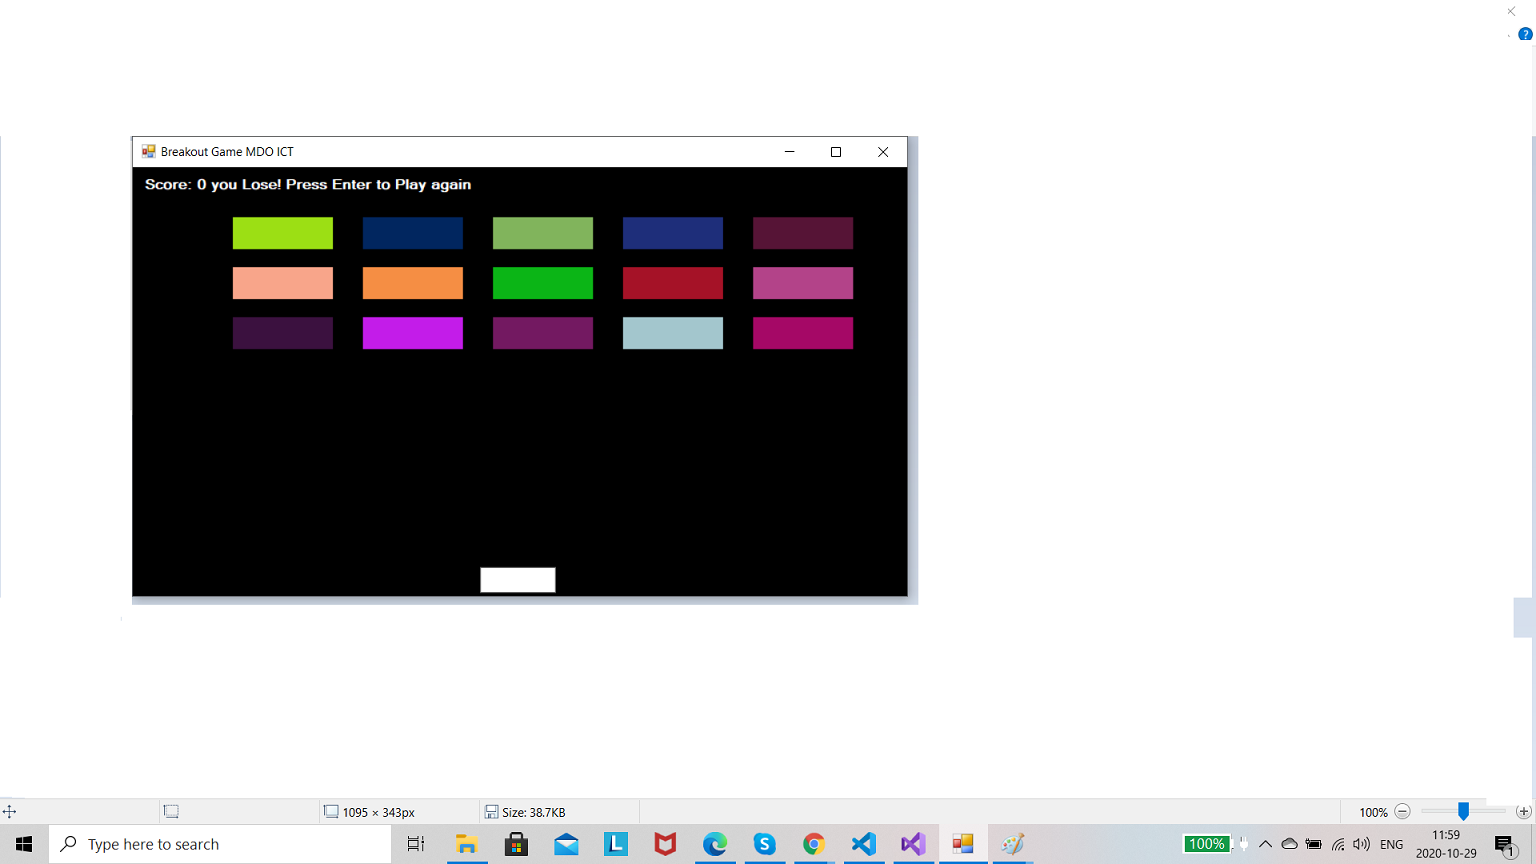Click the crimson red brick
This screenshot has width=1536, height=864.
click(673, 283)
